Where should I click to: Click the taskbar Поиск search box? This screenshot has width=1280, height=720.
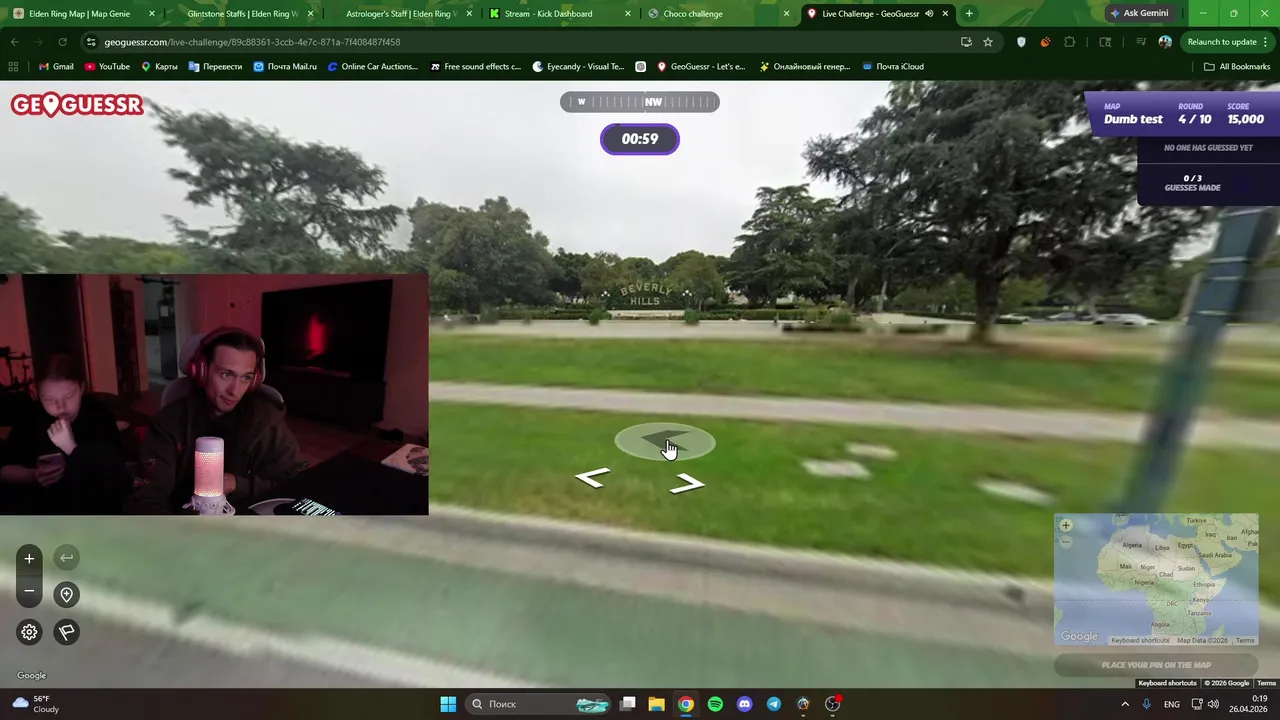point(540,704)
